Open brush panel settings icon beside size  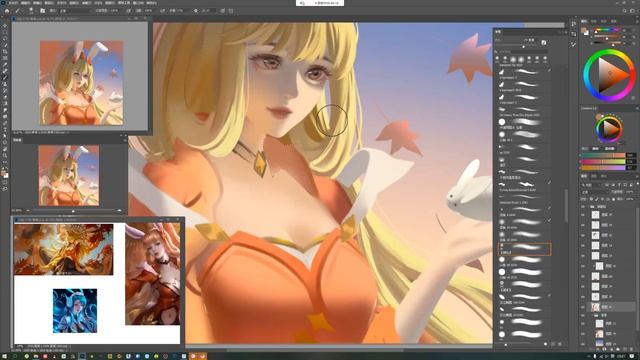tap(544, 42)
